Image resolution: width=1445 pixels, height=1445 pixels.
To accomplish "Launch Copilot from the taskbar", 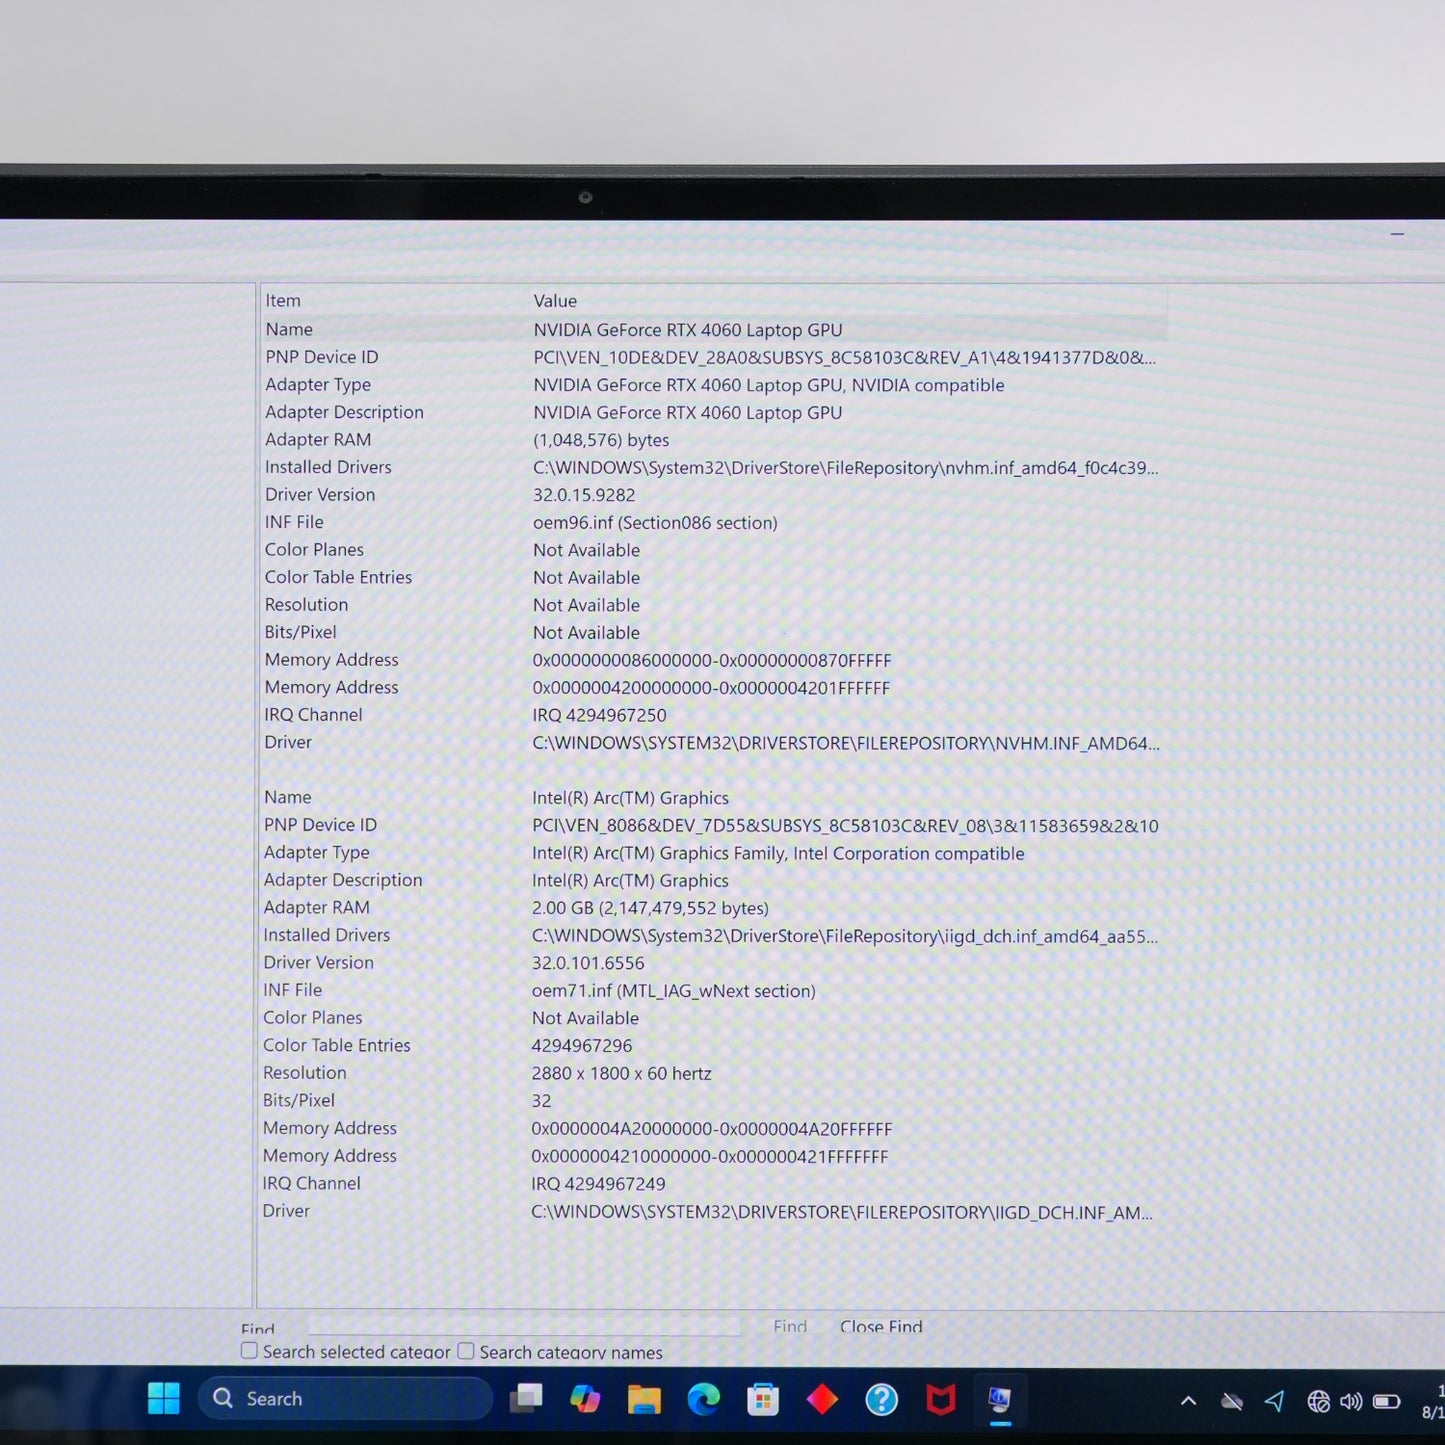I will [x=585, y=1399].
